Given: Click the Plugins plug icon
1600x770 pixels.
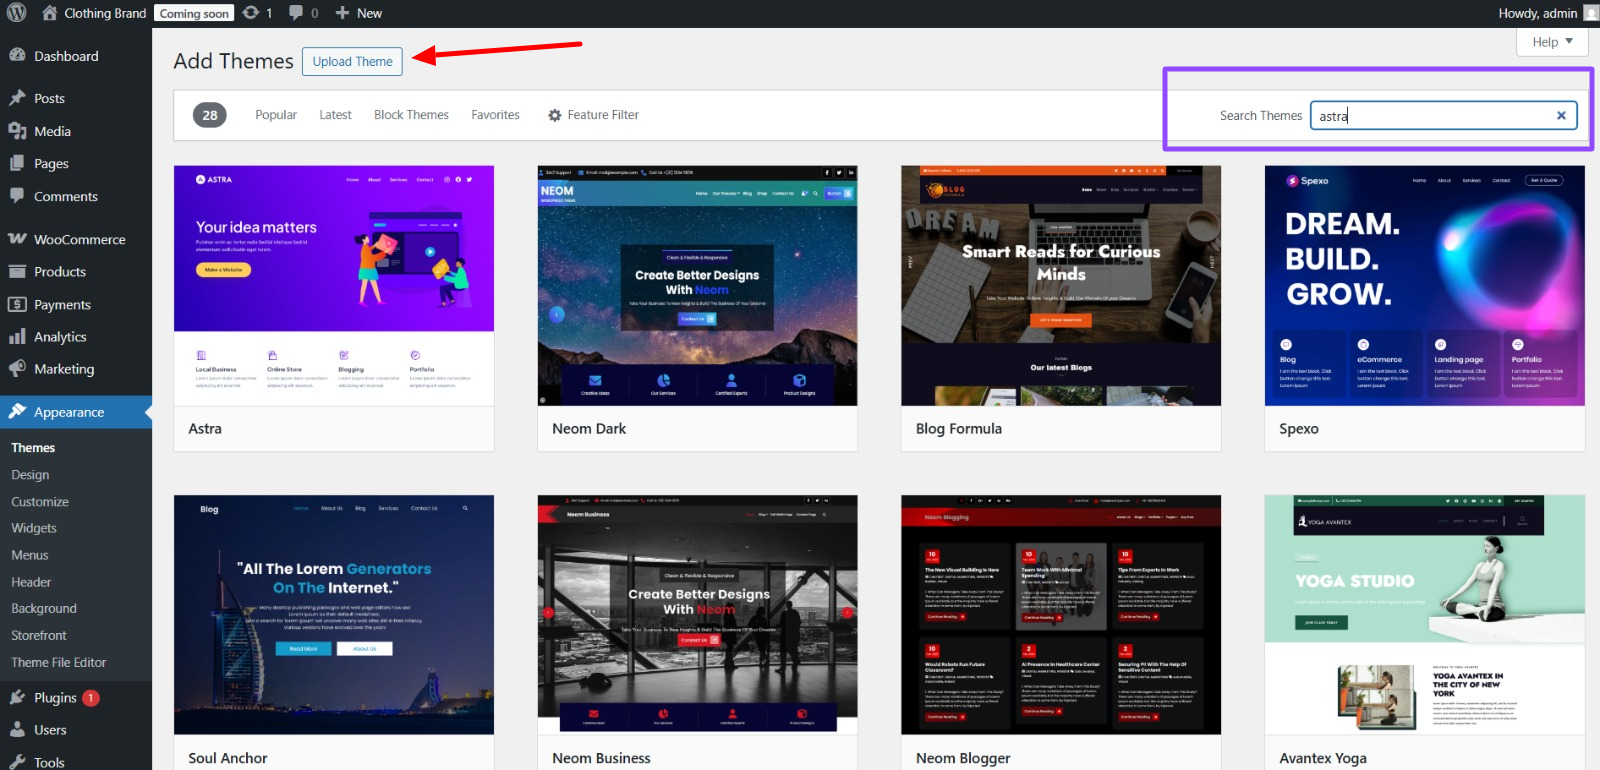Looking at the screenshot, I should pos(17,698).
